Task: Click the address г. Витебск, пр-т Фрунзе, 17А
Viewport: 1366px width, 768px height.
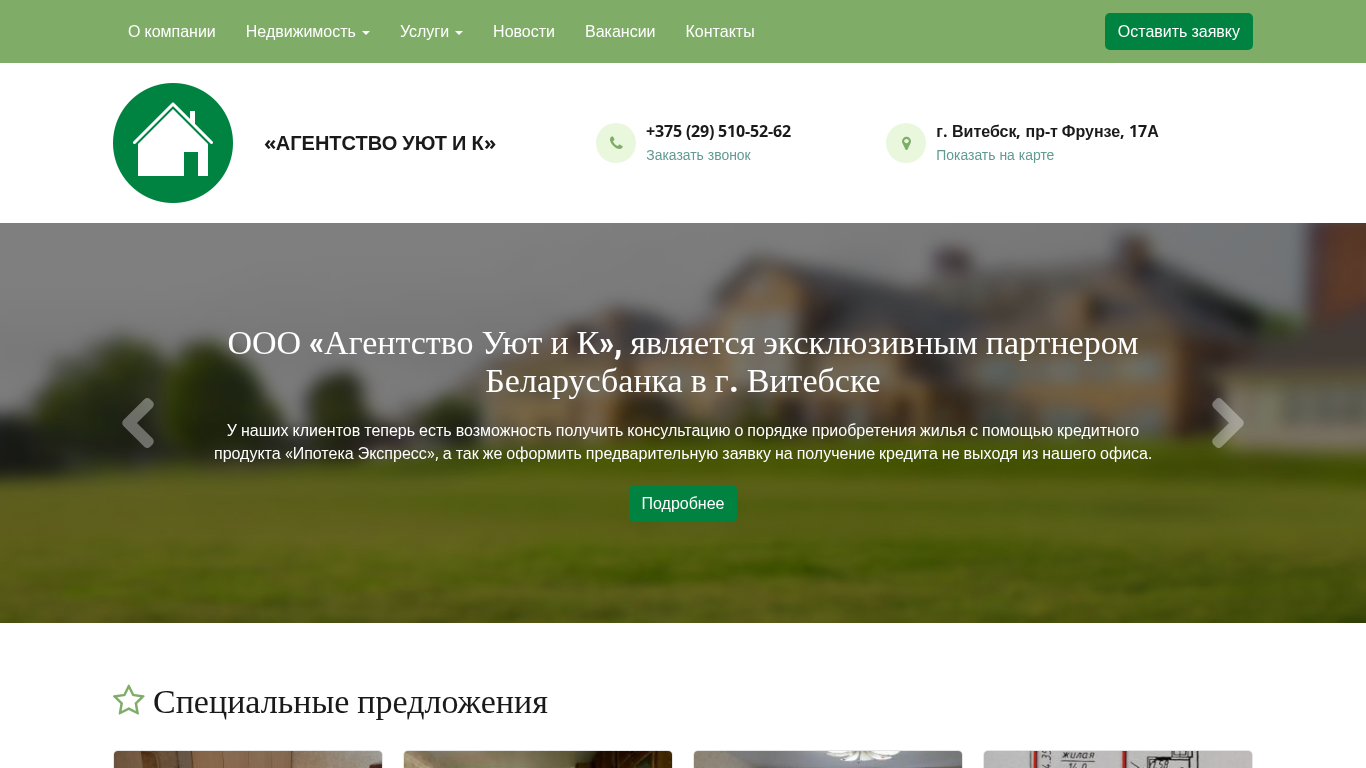Action: coord(1047,131)
